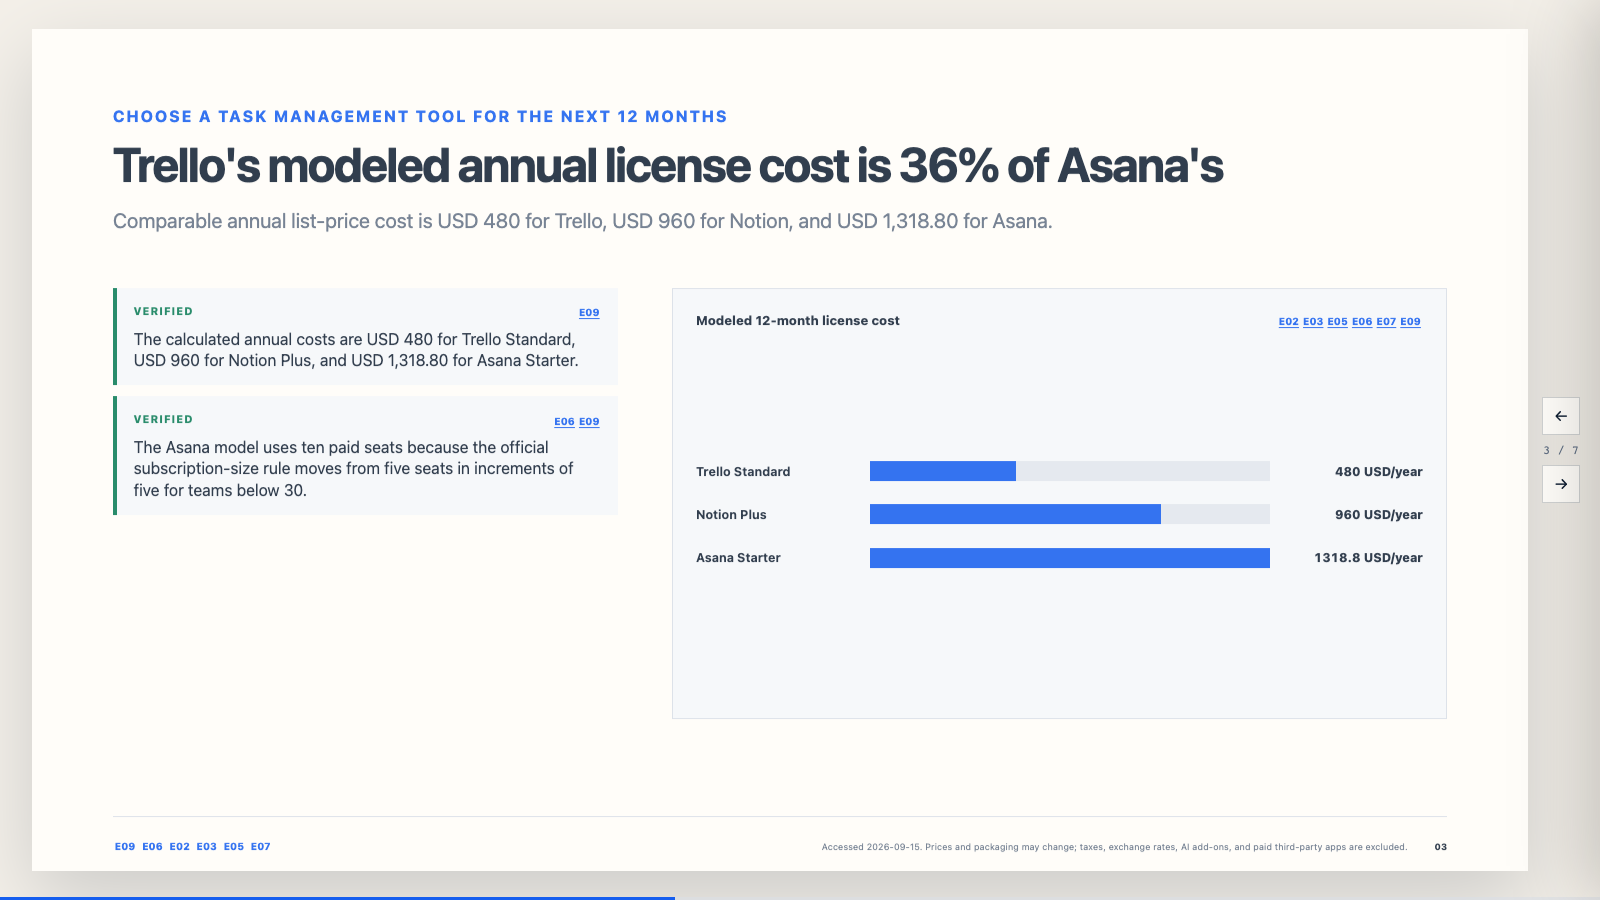Advance to the next slide arrow
The height and width of the screenshot is (900, 1600).
[1561, 484]
